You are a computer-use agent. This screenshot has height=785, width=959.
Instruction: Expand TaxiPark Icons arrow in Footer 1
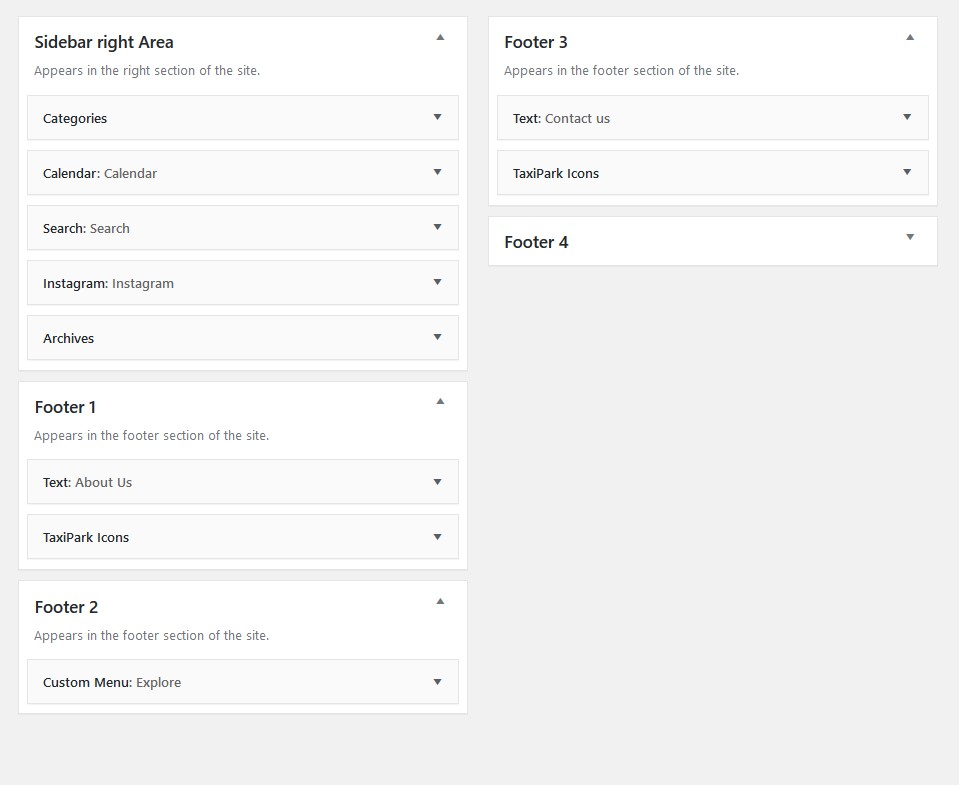437,537
